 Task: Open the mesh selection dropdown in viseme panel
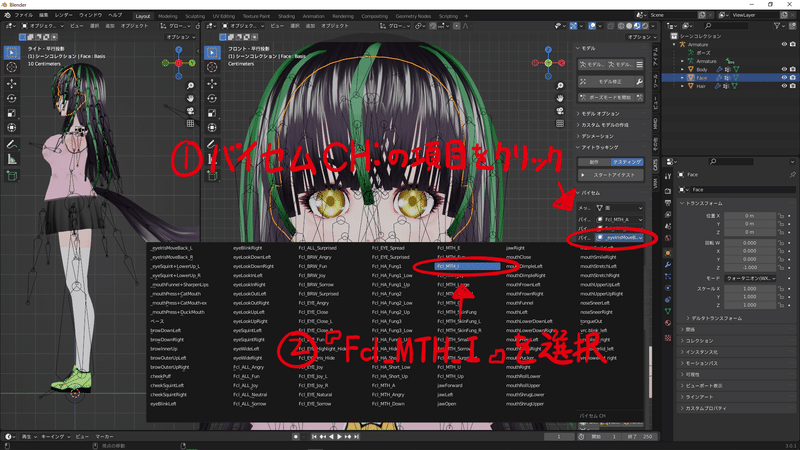point(619,208)
